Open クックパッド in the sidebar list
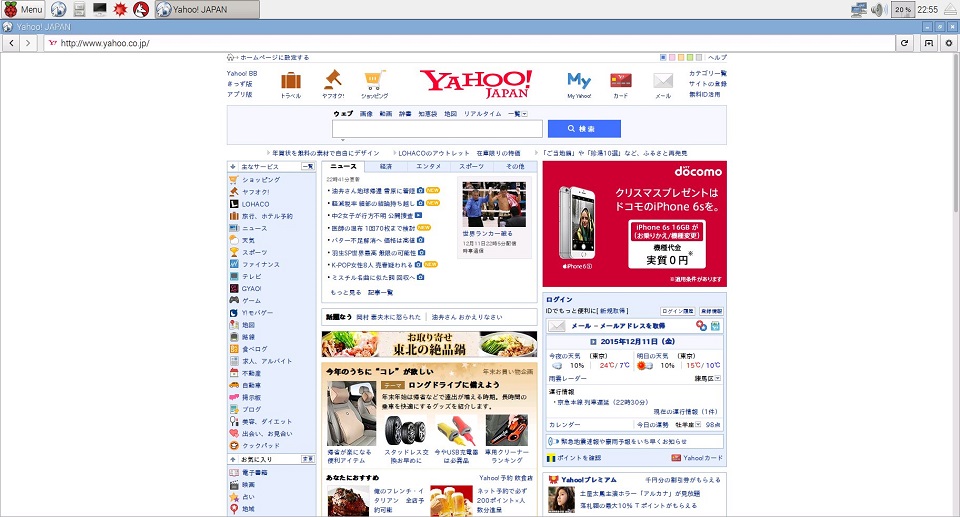The width and height of the screenshot is (960, 517). [x=261, y=446]
